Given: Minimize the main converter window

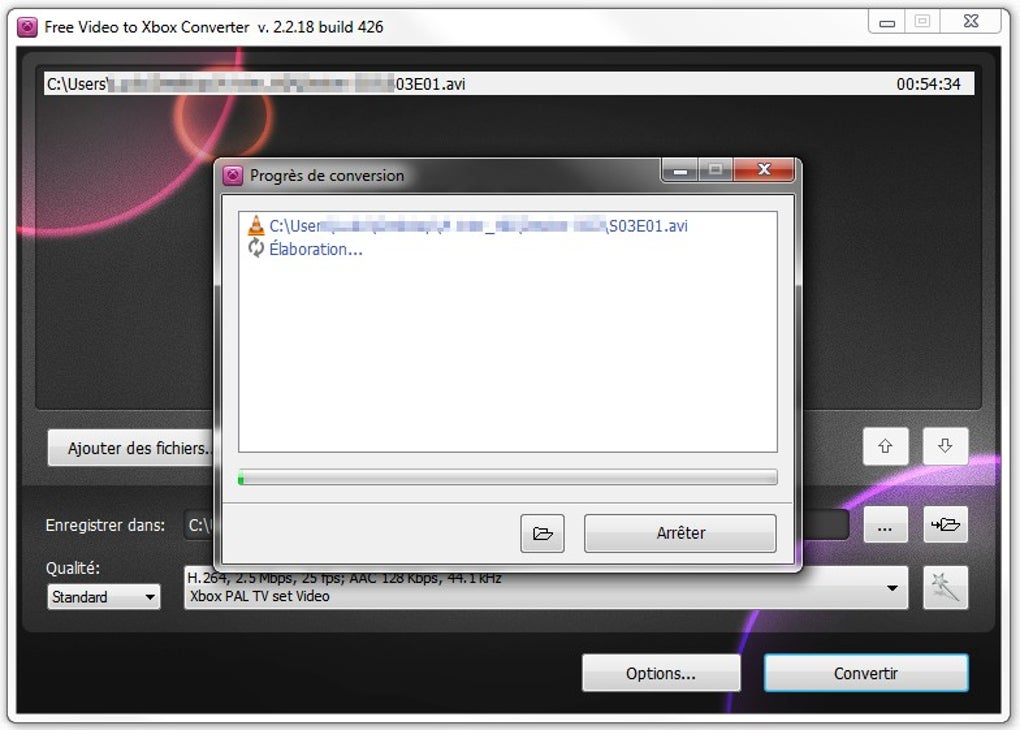Looking at the screenshot, I should pyautogui.click(x=887, y=23).
